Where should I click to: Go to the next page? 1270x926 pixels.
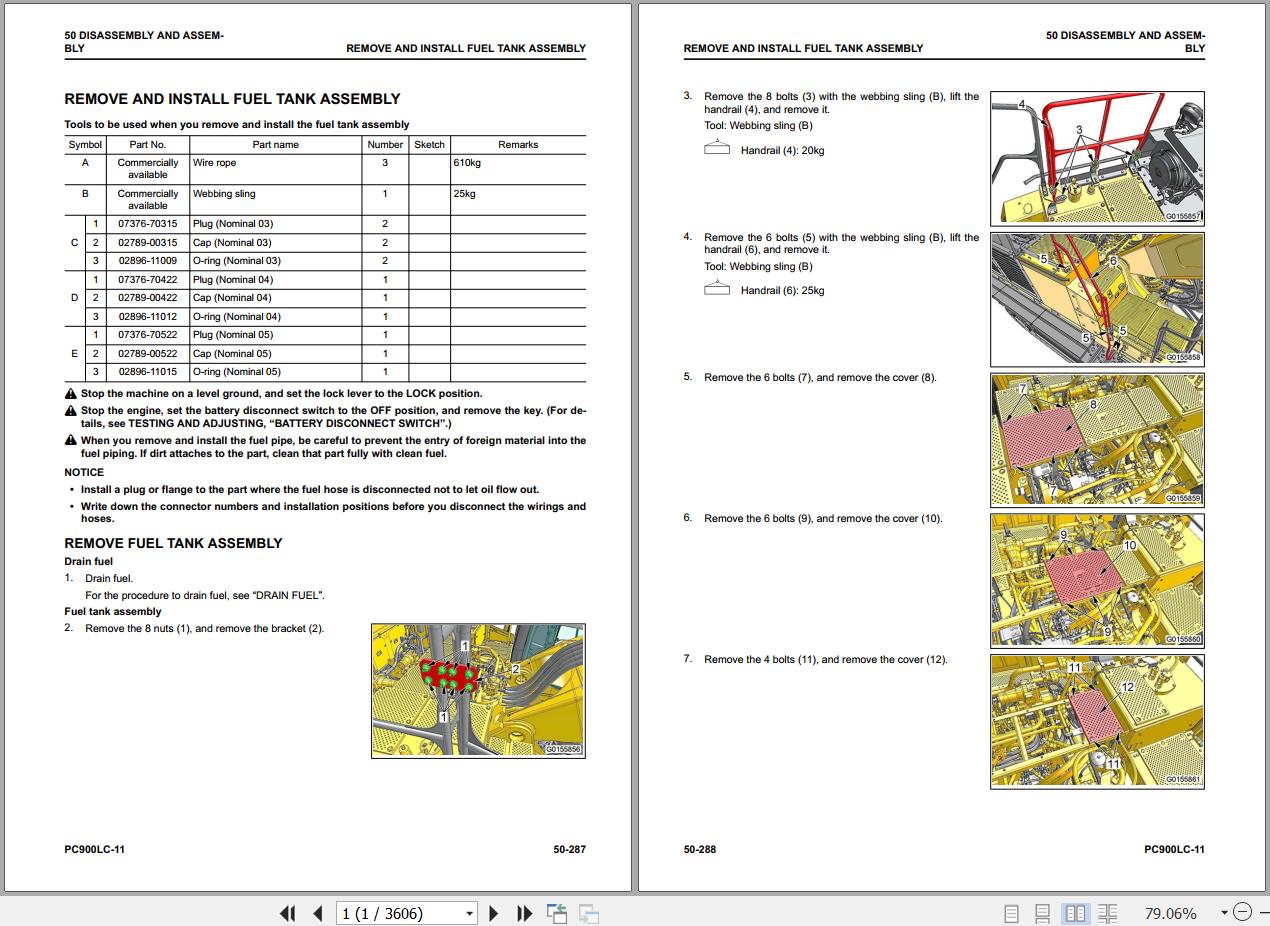494,913
